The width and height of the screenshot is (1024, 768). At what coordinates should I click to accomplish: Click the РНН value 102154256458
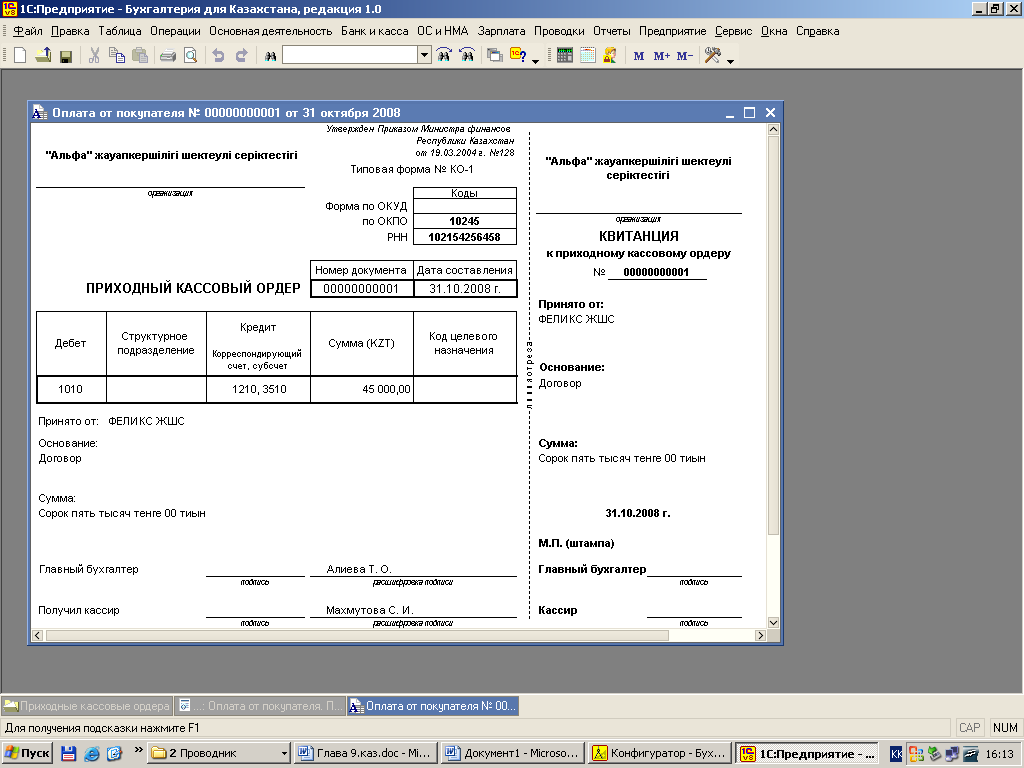[464, 237]
